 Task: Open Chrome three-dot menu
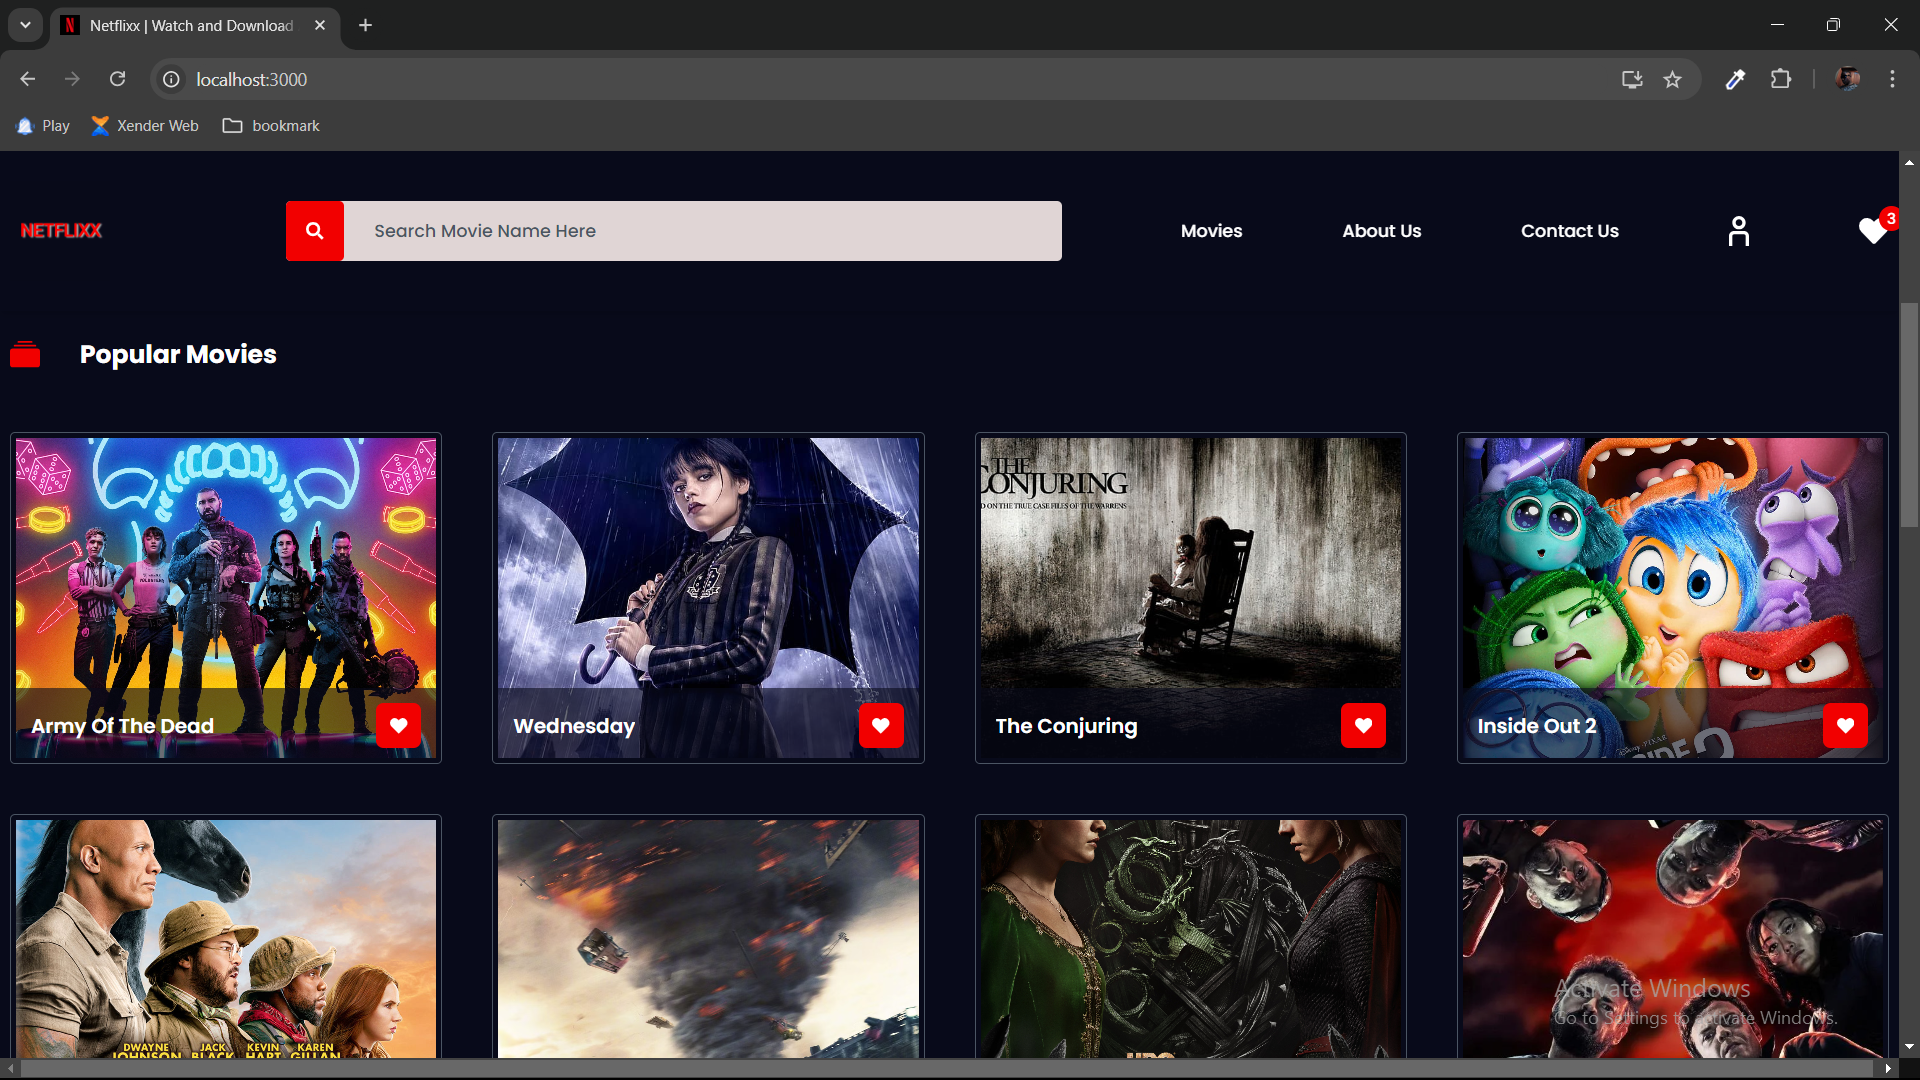(1892, 80)
